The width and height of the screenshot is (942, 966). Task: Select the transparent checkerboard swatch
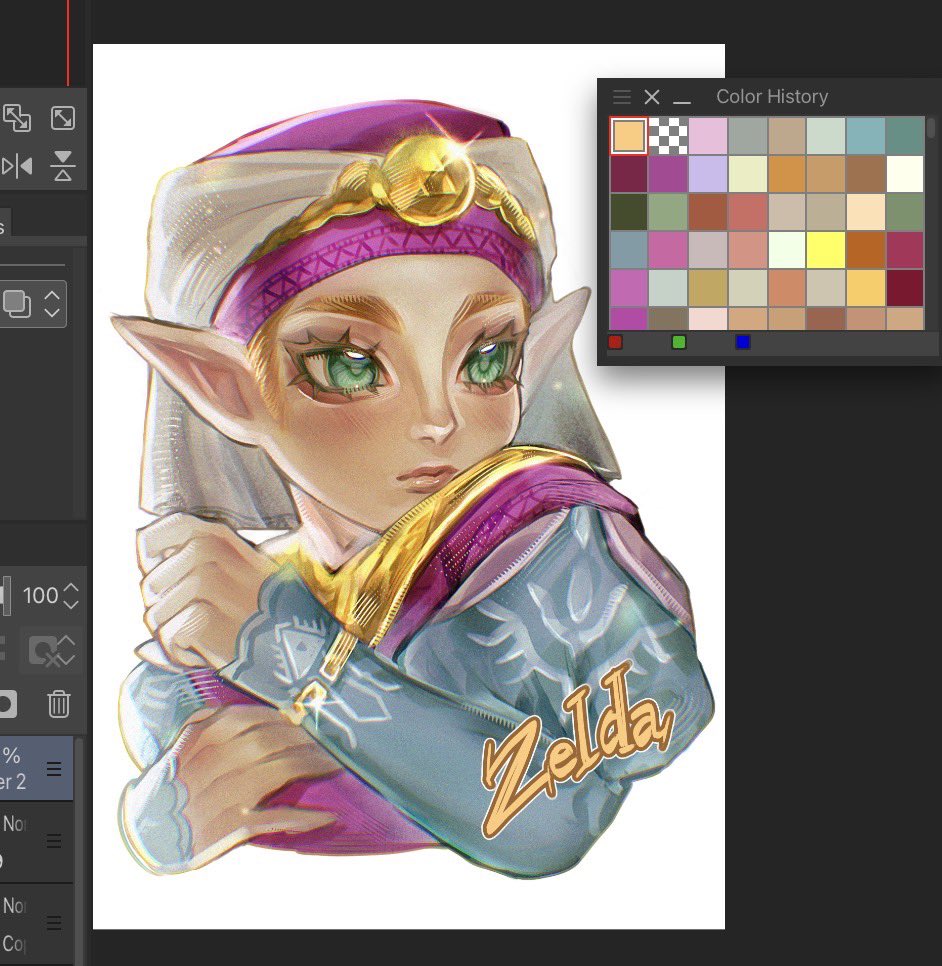pyautogui.click(x=668, y=136)
